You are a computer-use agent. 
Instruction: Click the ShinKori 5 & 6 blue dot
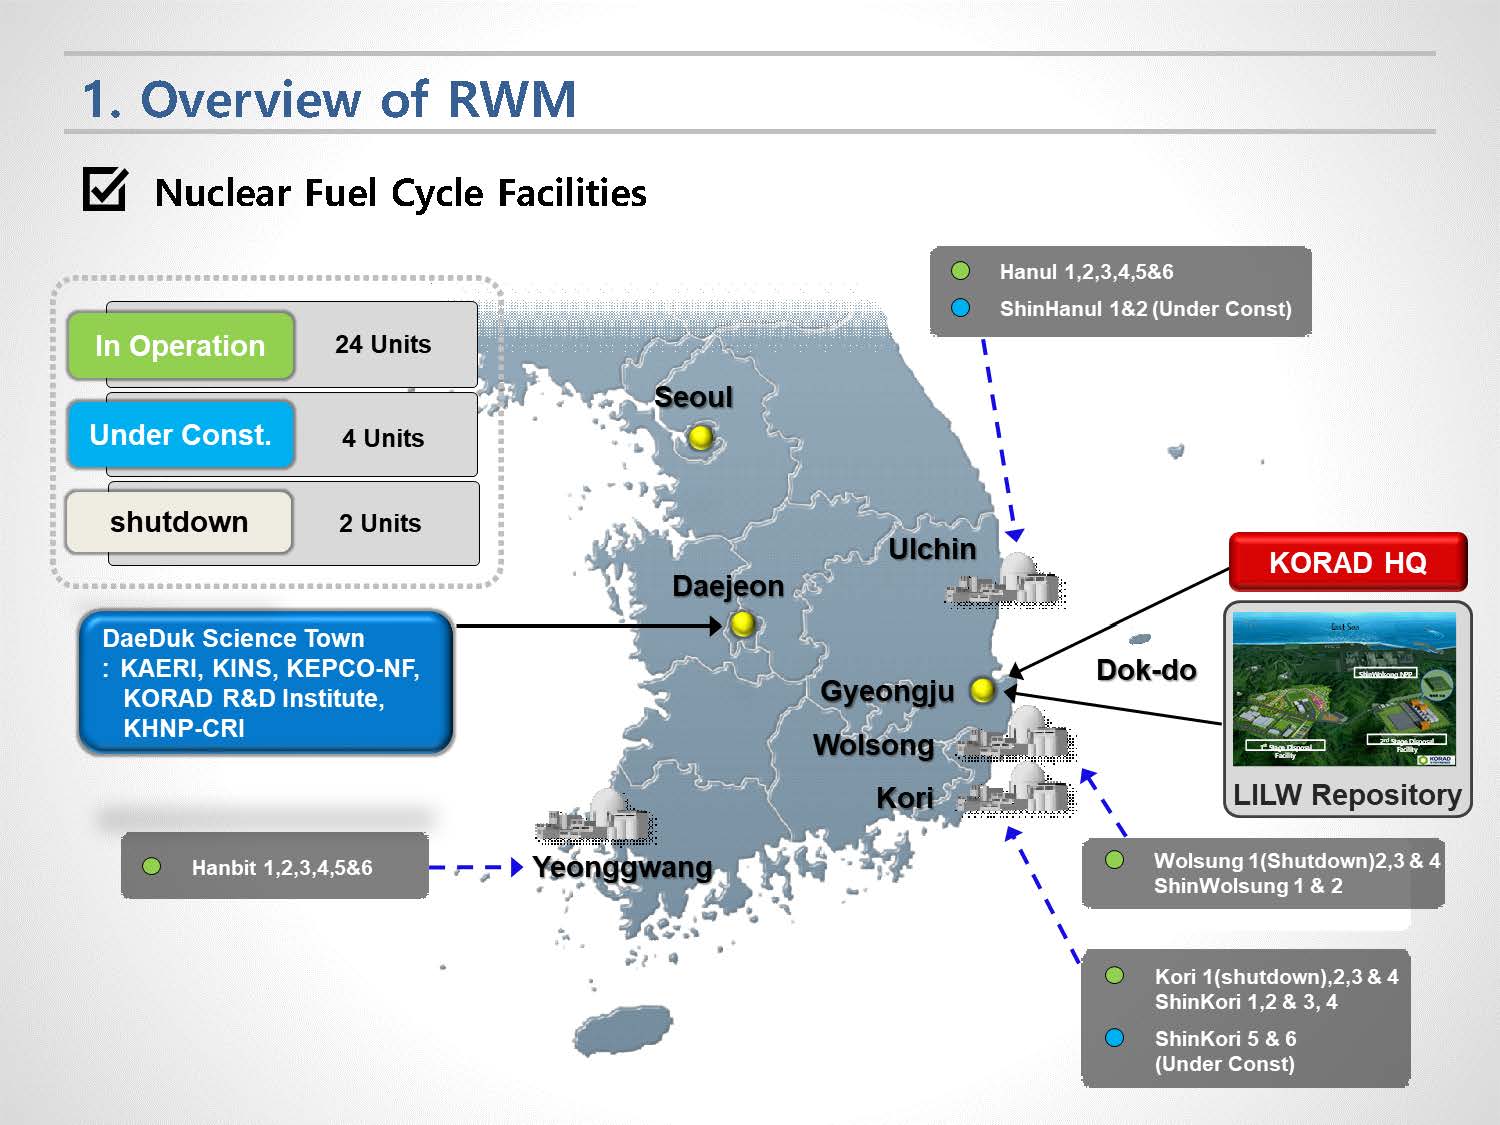tap(1115, 1038)
